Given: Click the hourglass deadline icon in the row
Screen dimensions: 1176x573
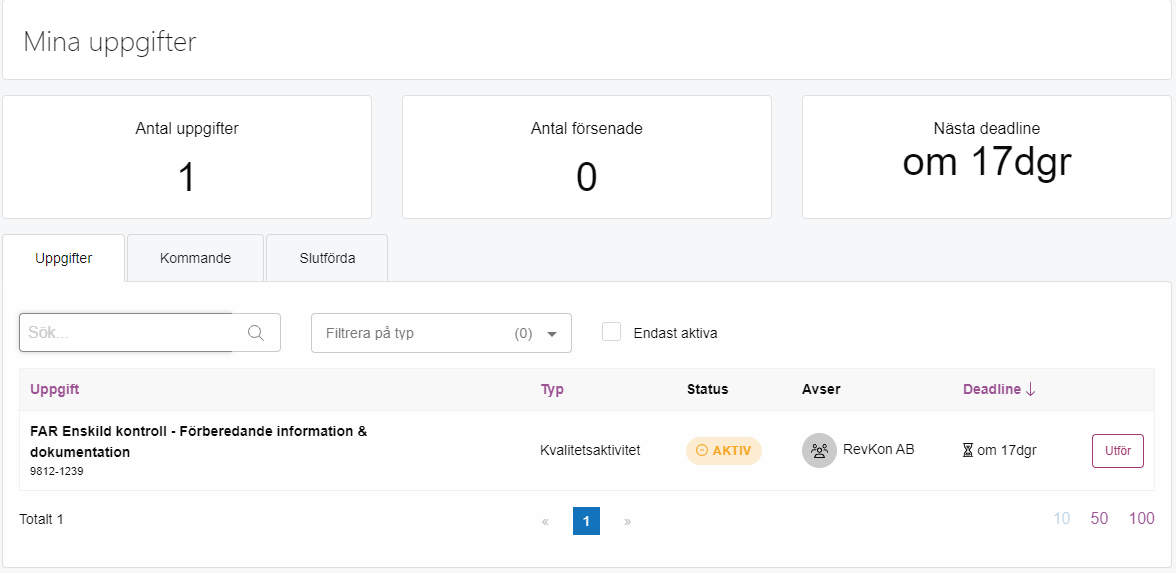Looking at the screenshot, I should pos(968,451).
